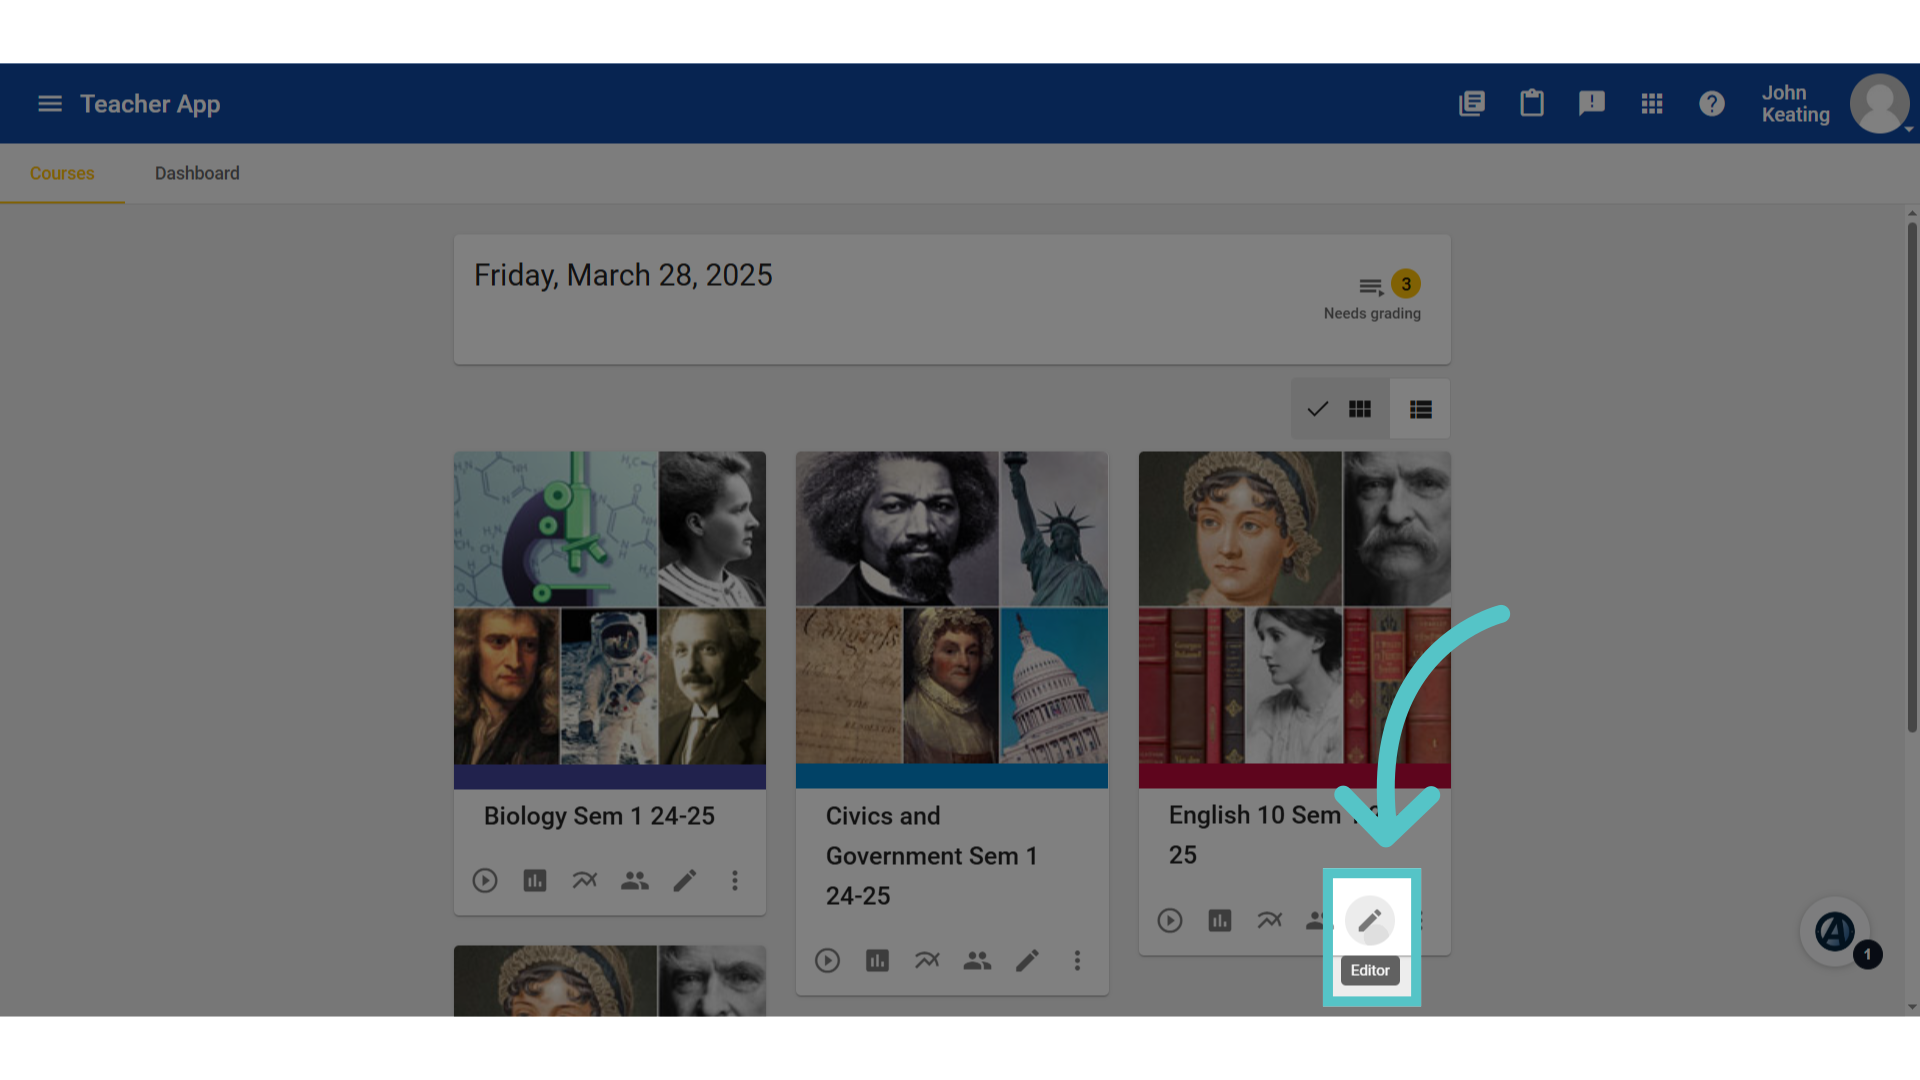The image size is (1920, 1080).
Task: View Civics and Government roster people icon
Action: click(977, 961)
